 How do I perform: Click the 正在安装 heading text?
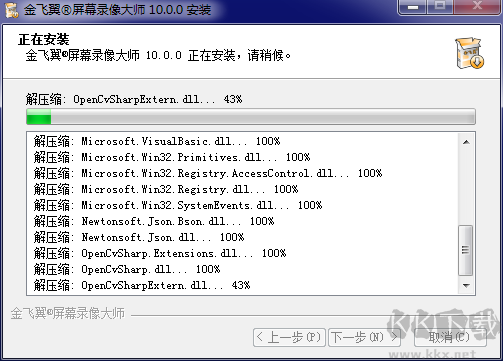point(44,39)
